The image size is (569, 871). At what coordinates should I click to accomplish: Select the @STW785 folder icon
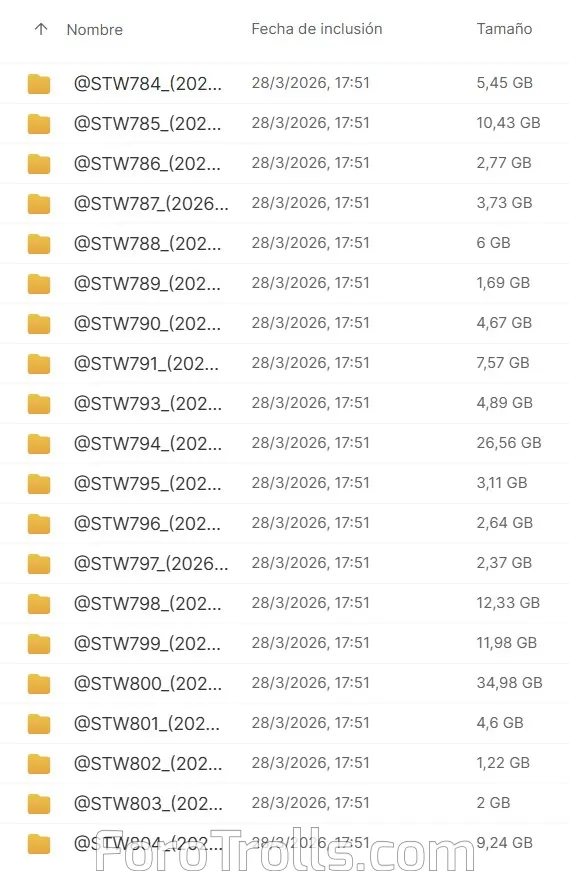(39, 123)
